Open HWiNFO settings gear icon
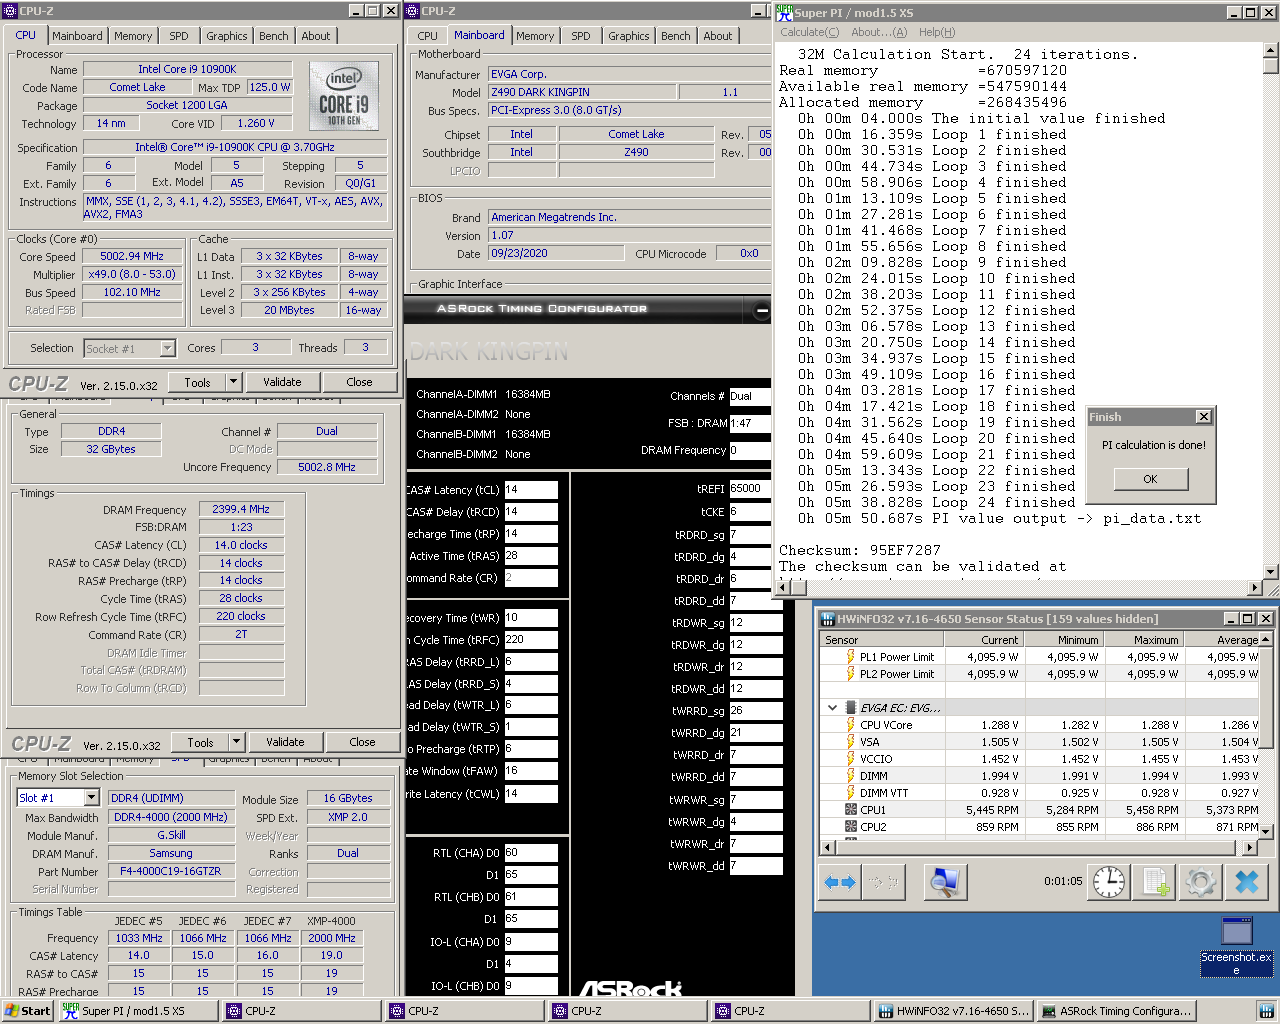The image size is (1280, 1024). click(1200, 882)
